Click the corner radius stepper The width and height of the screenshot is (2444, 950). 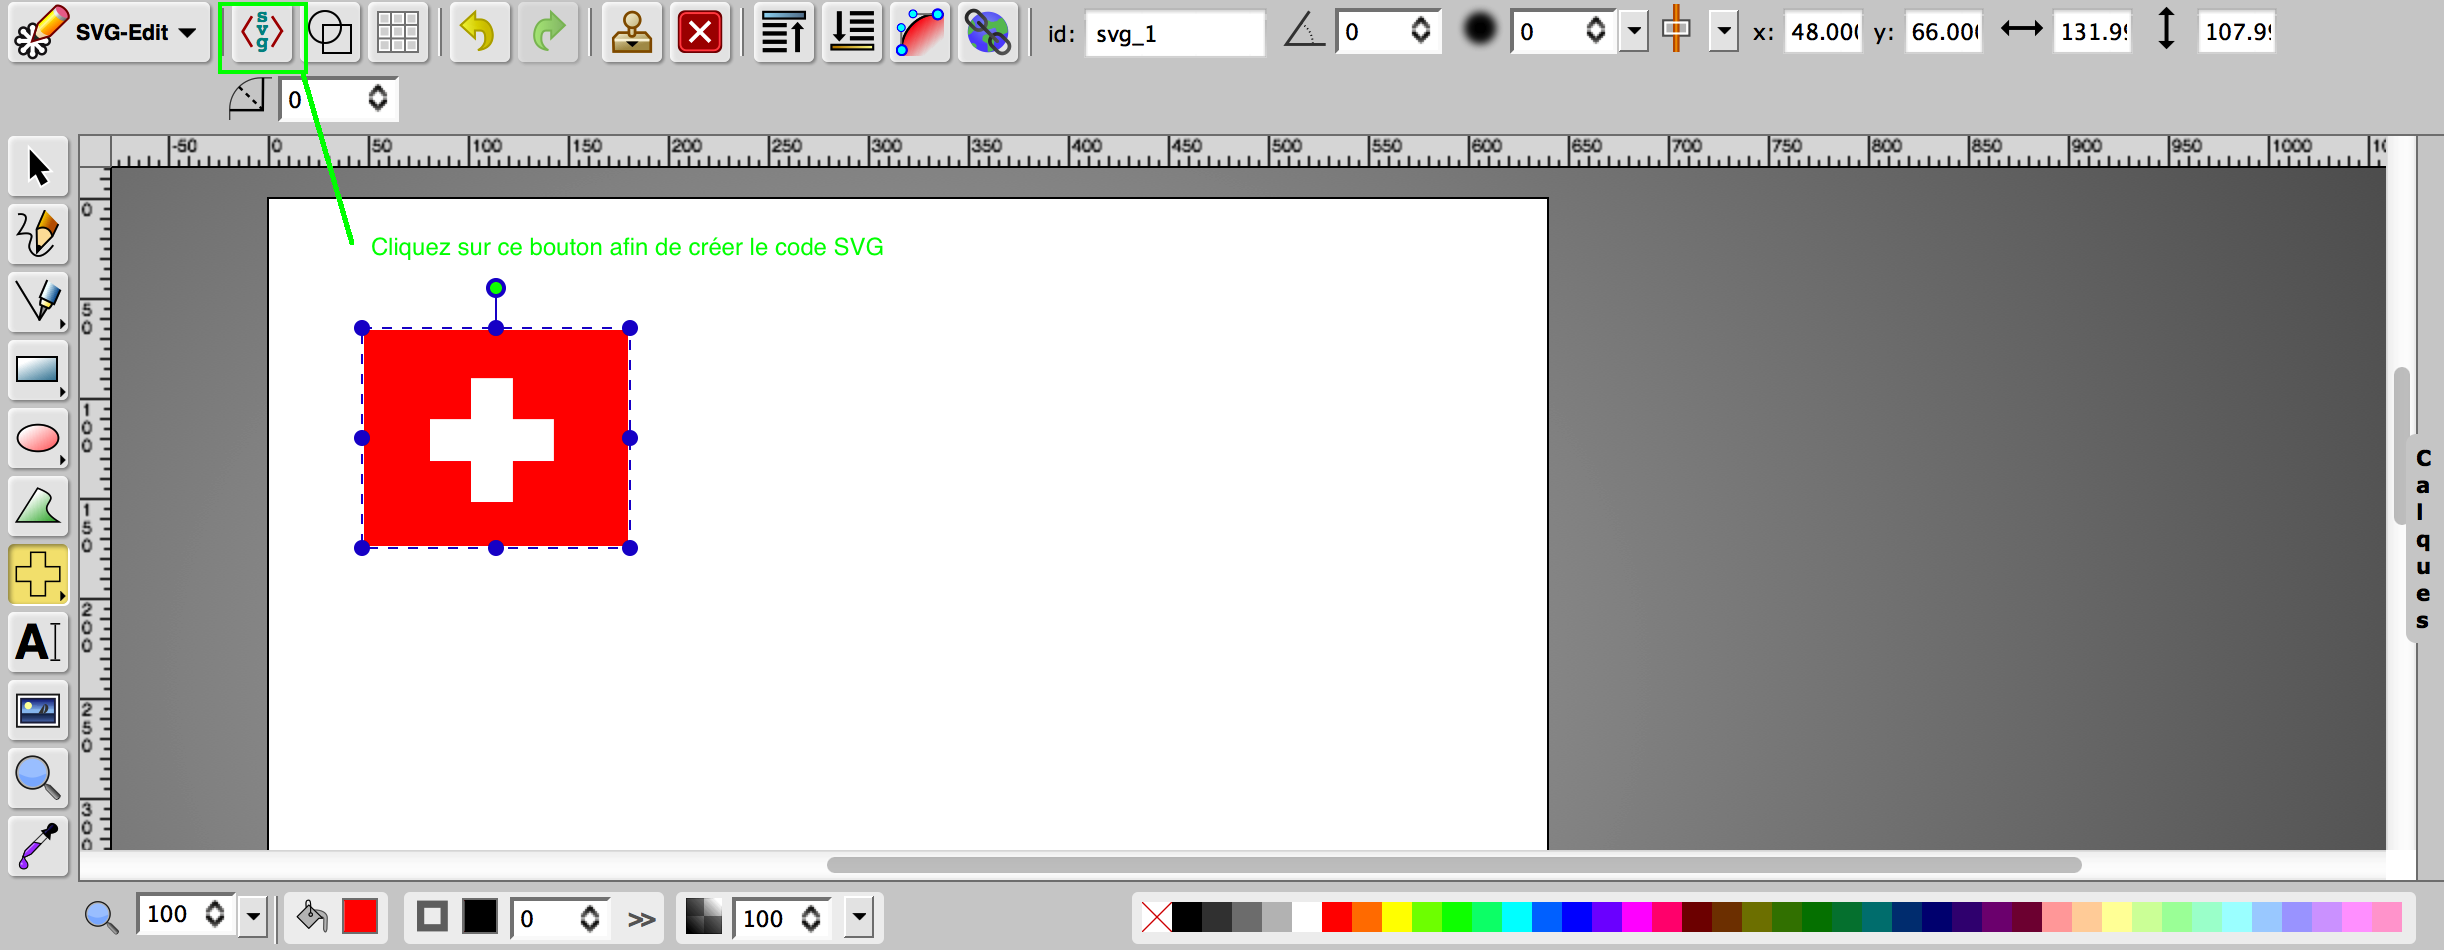[377, 98]
